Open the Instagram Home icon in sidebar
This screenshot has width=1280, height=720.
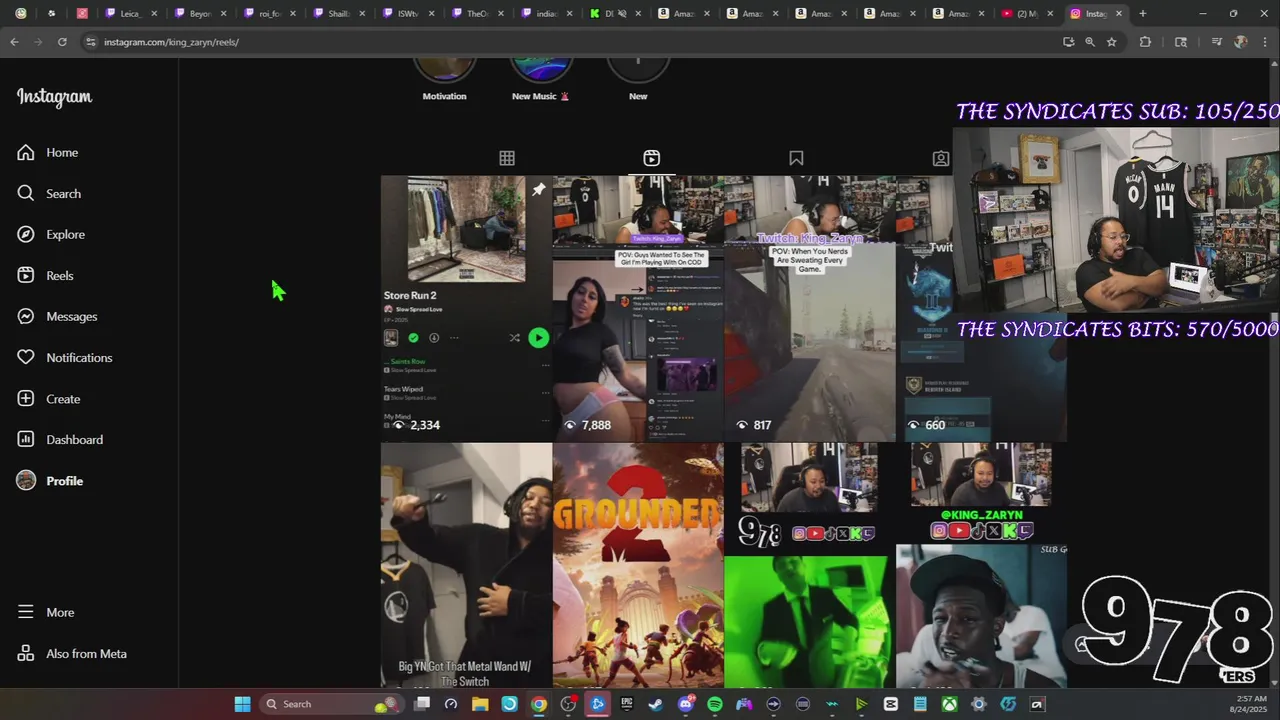(26, 152)
